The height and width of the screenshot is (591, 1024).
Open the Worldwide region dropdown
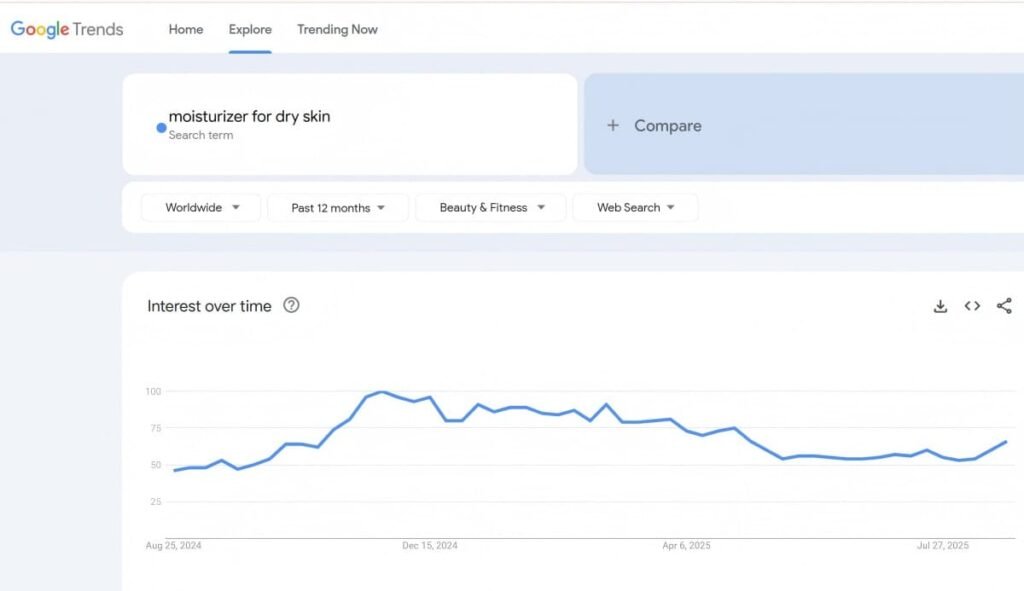point(201,208)
